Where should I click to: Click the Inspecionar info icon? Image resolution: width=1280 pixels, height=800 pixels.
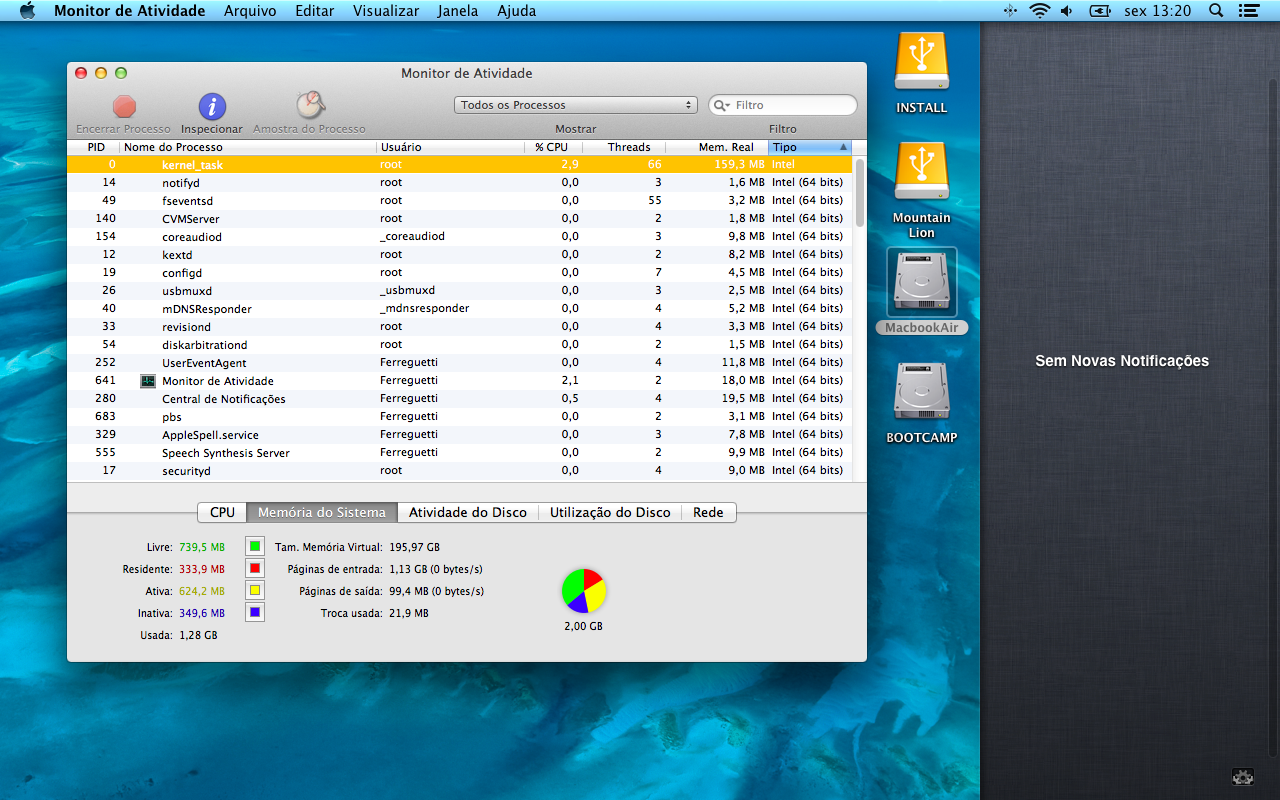(x=212, y=106)
